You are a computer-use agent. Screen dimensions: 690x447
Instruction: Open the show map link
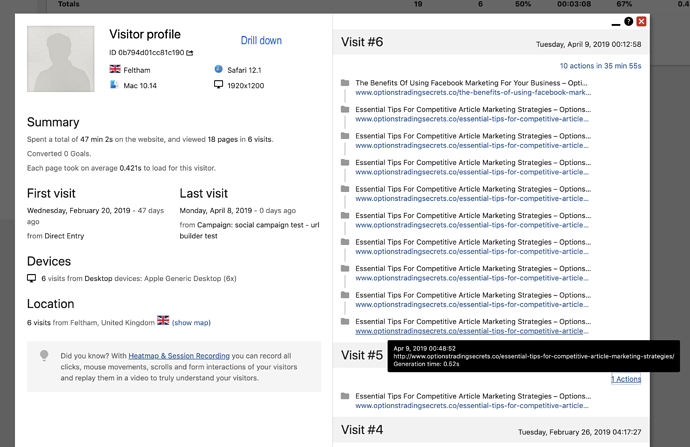[x=191, y=322]
